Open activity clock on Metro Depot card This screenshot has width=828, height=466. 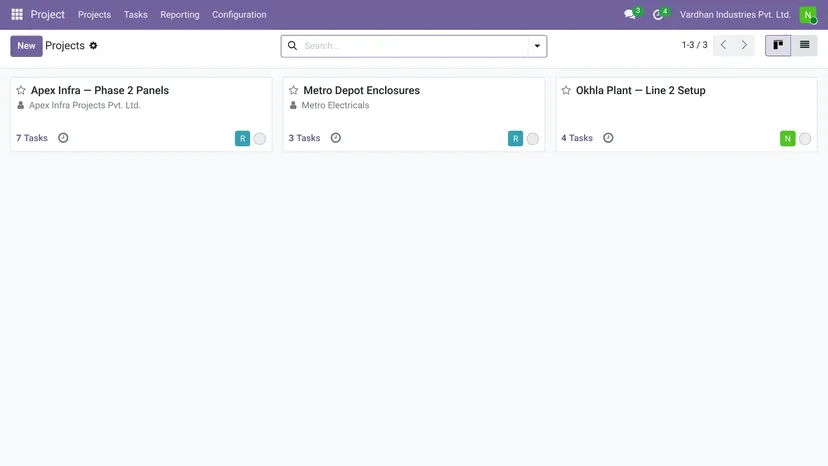[x=335, y=138]
